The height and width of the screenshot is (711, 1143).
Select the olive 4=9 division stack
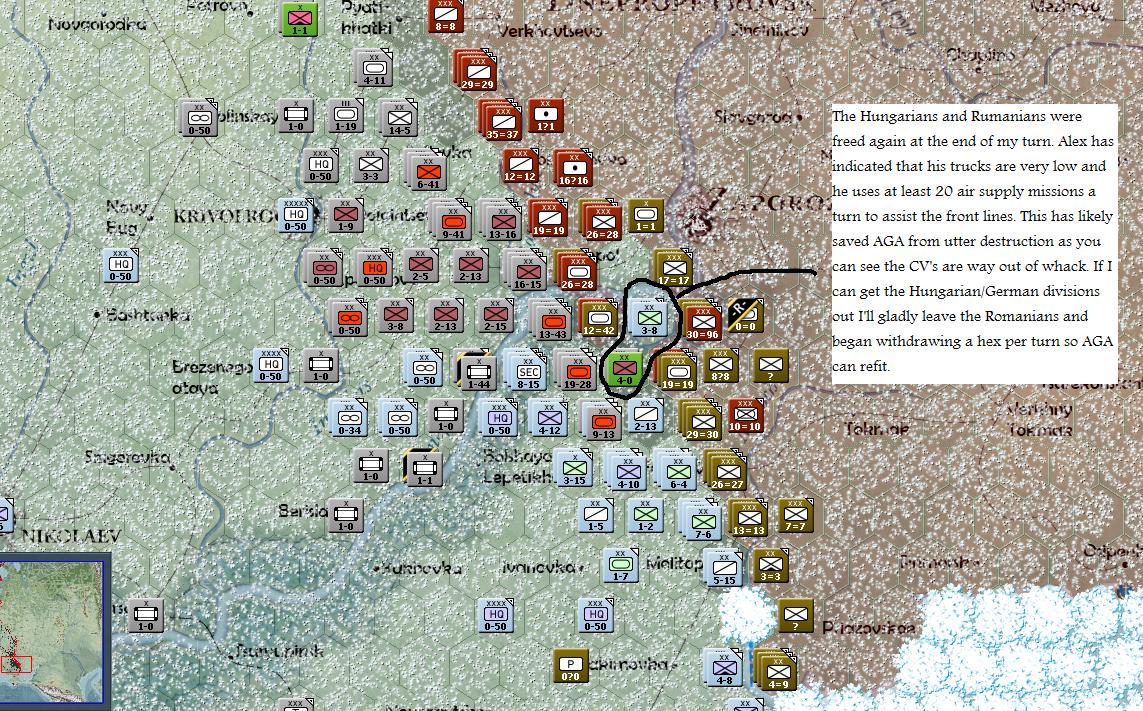click(x=775, y=670)
